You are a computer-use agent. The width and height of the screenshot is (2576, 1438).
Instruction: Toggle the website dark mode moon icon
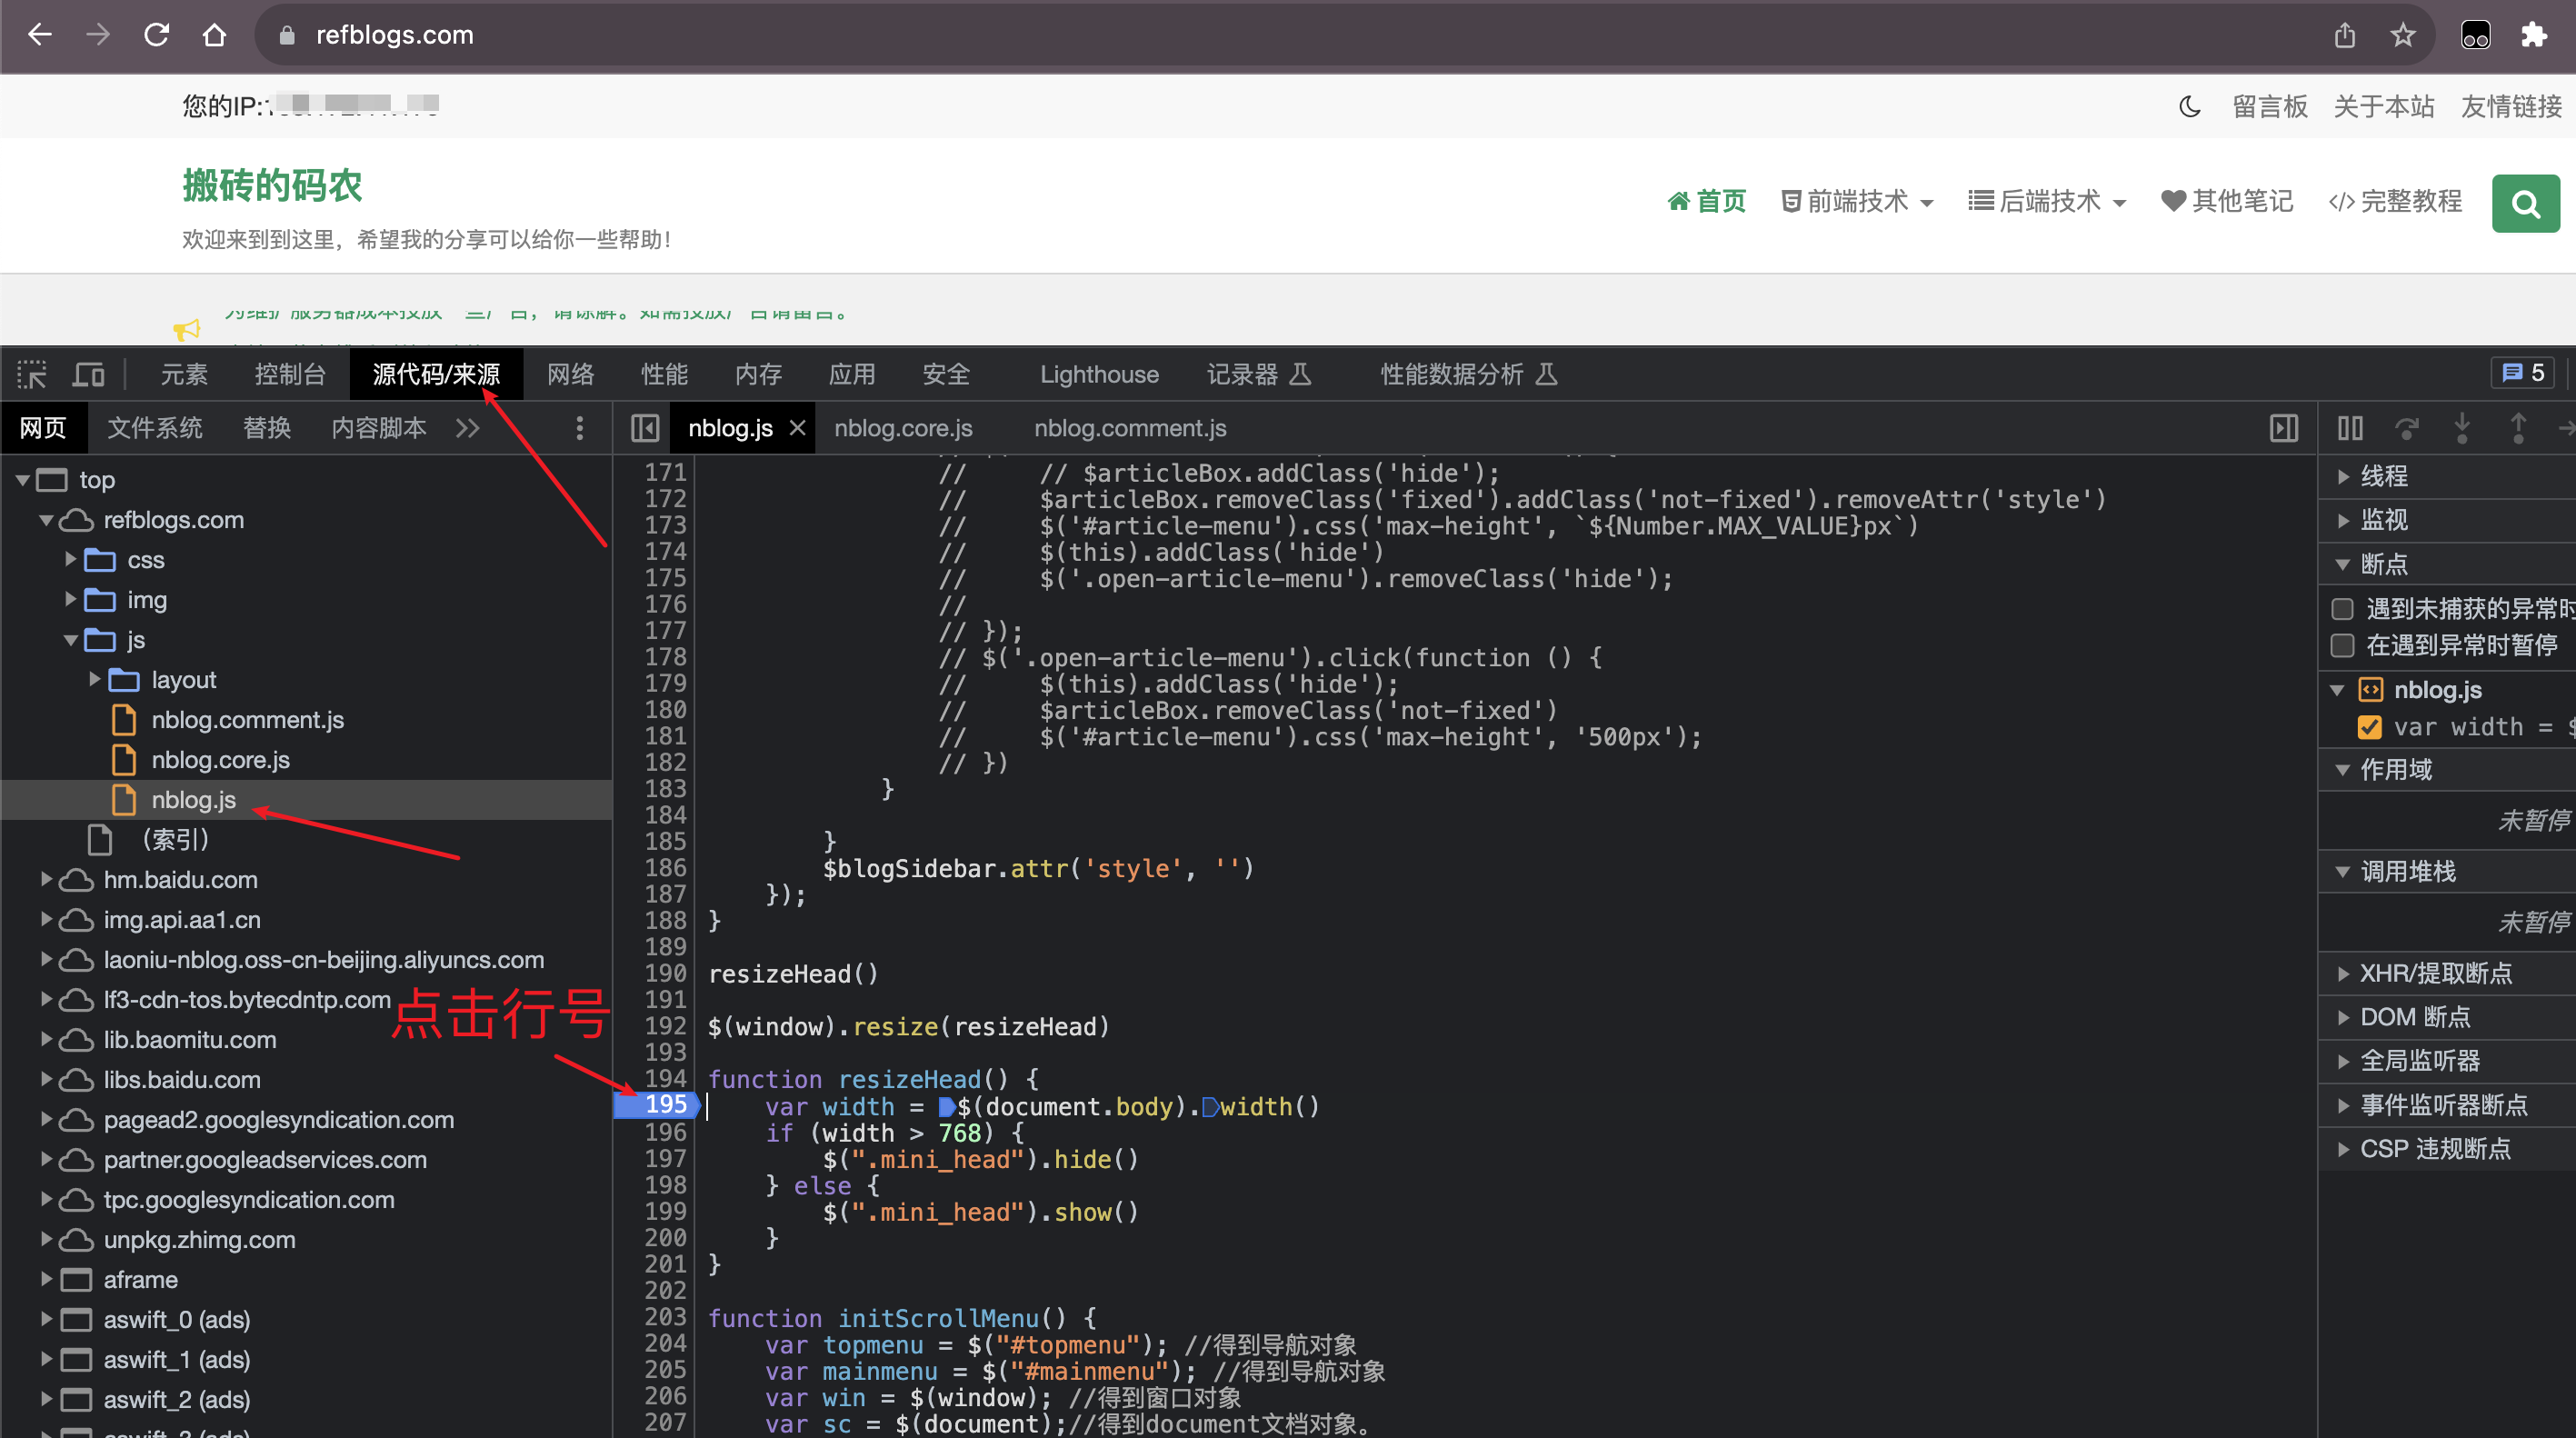point(2189,107)
